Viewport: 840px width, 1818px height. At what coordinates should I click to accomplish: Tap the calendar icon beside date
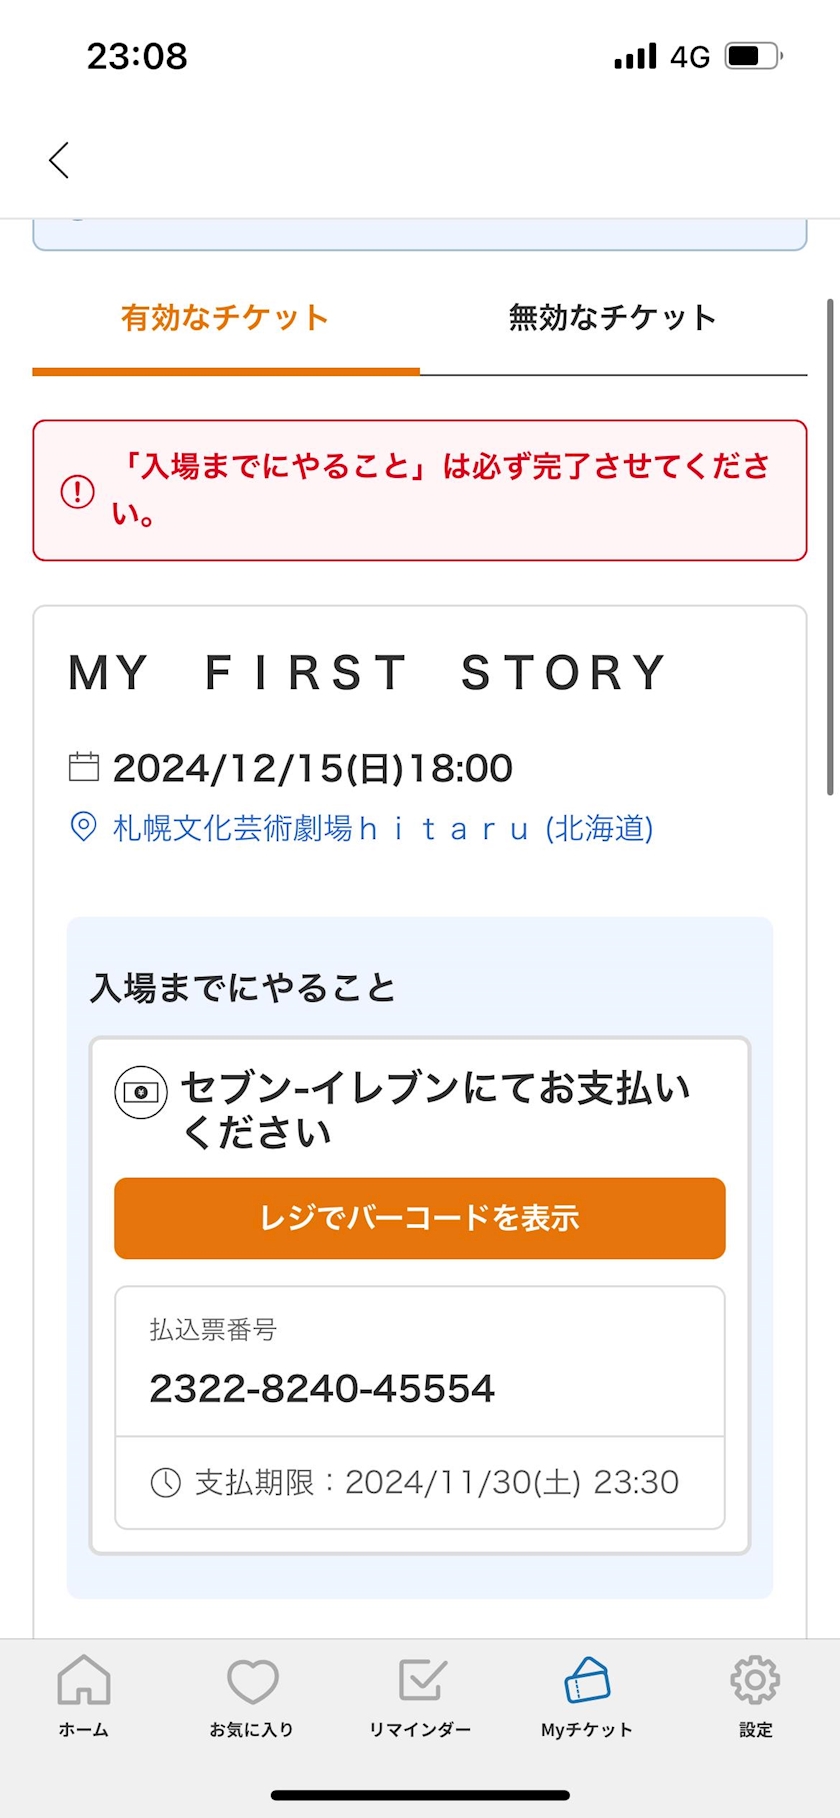coord(84,767)
